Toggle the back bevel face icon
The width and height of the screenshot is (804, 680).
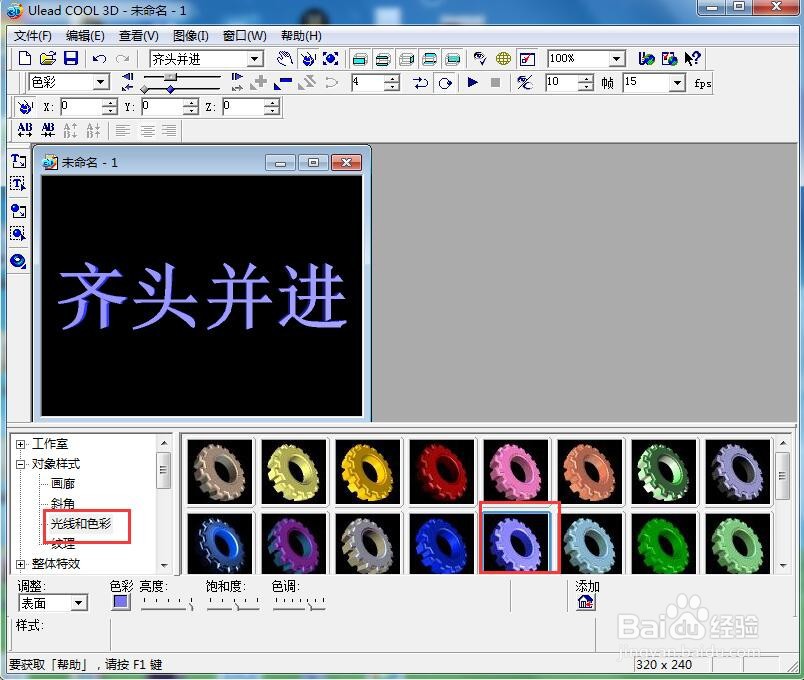click(x=430, y=59)
